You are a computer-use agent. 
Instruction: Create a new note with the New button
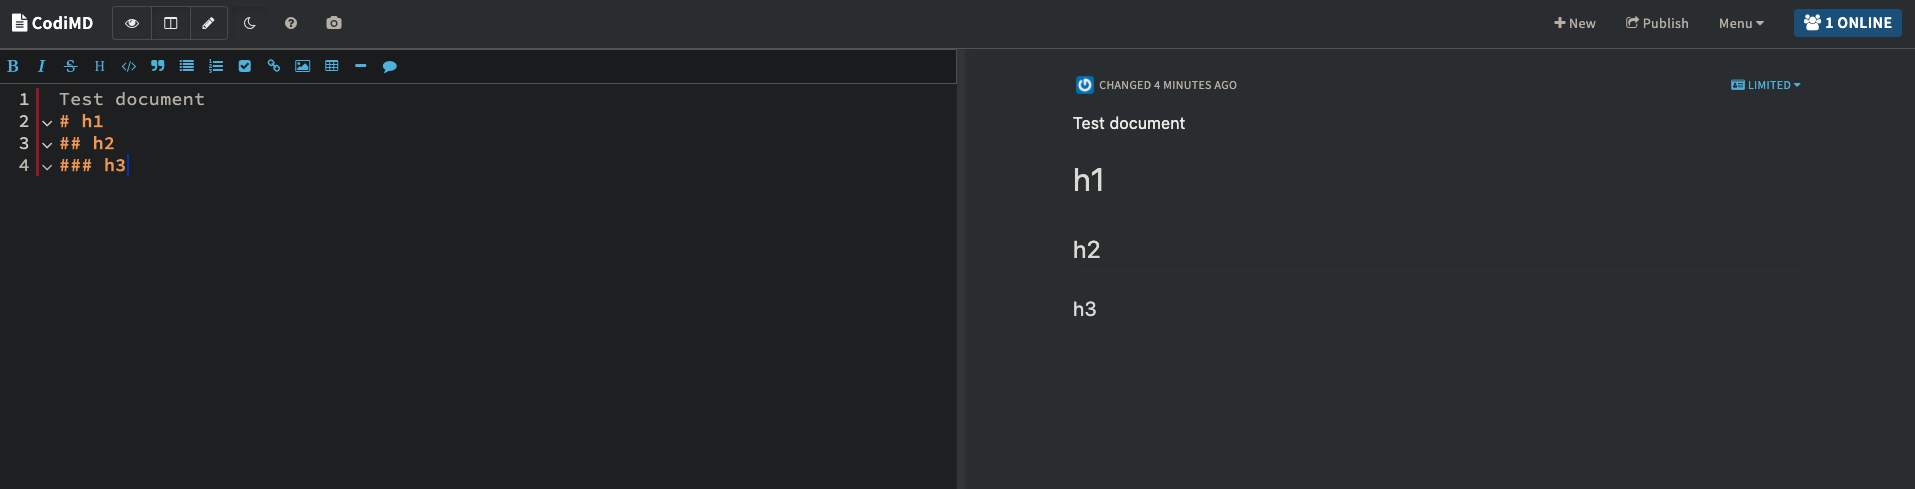(x=1575, y=23)
